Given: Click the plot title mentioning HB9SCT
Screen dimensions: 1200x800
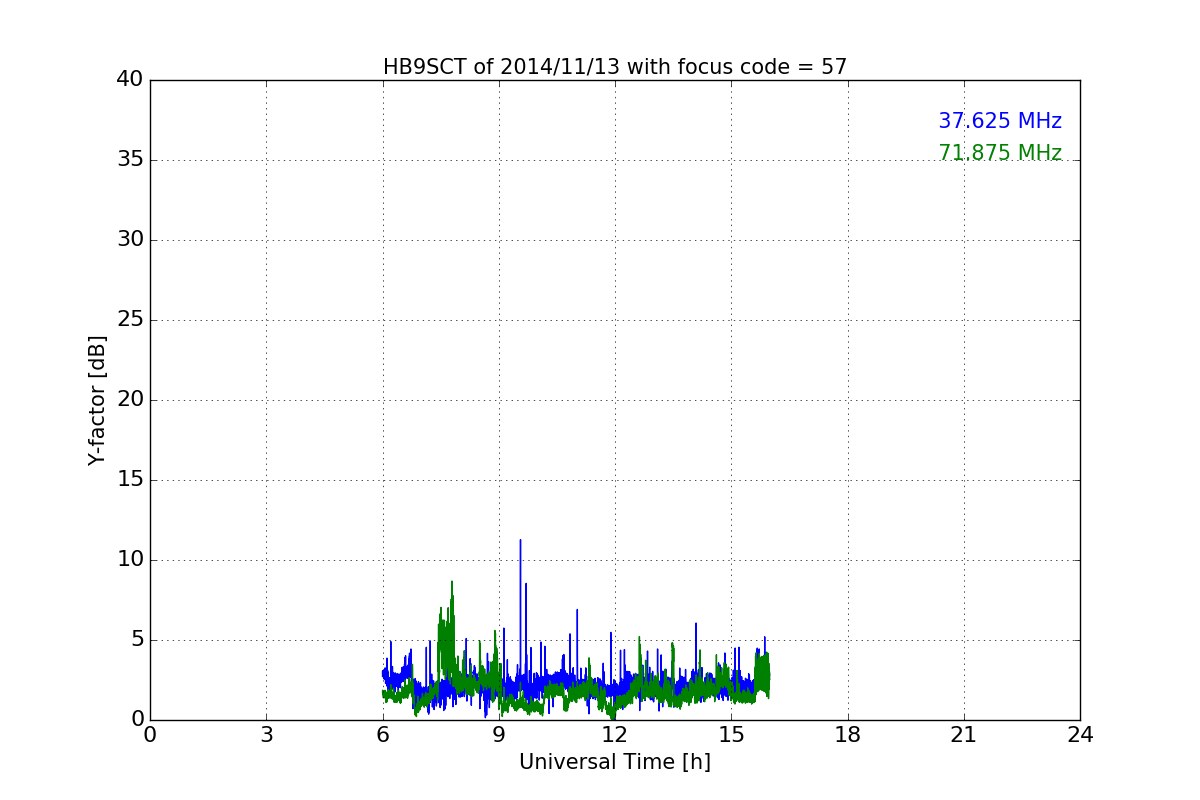Looking at the screenshot, I should click(x=615, y=67).
